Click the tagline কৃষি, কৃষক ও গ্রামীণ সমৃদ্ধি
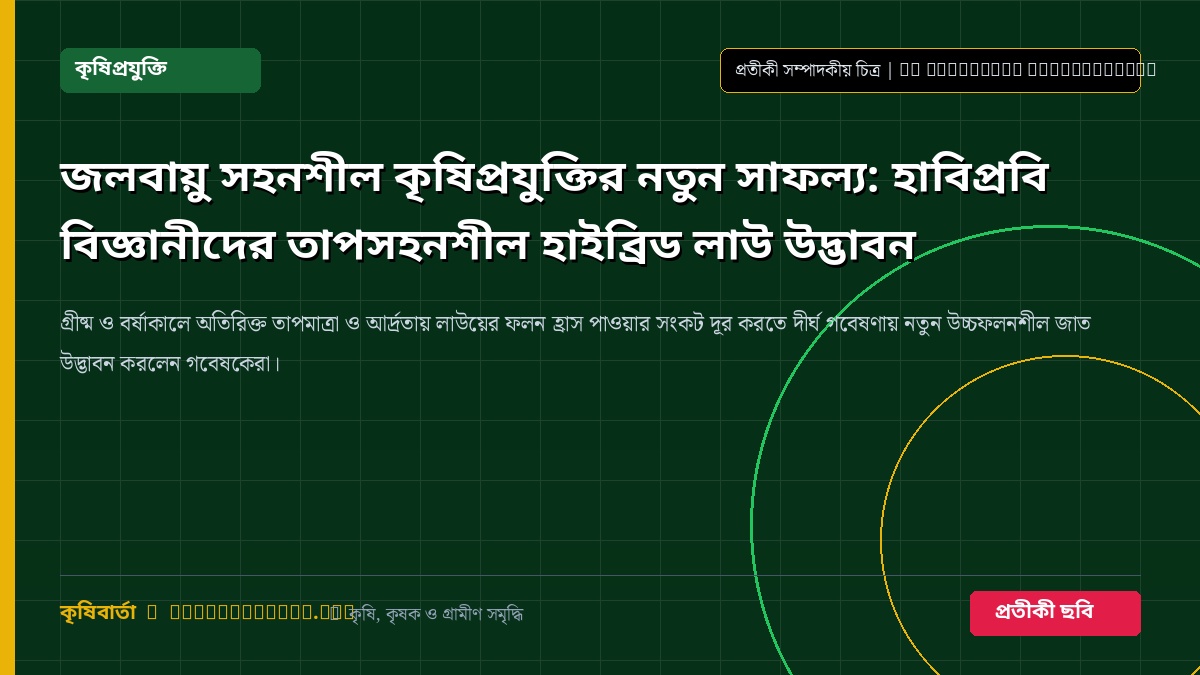Image resolution: width=1200 pixels, height=675 pixels. [x=437, y=614]
